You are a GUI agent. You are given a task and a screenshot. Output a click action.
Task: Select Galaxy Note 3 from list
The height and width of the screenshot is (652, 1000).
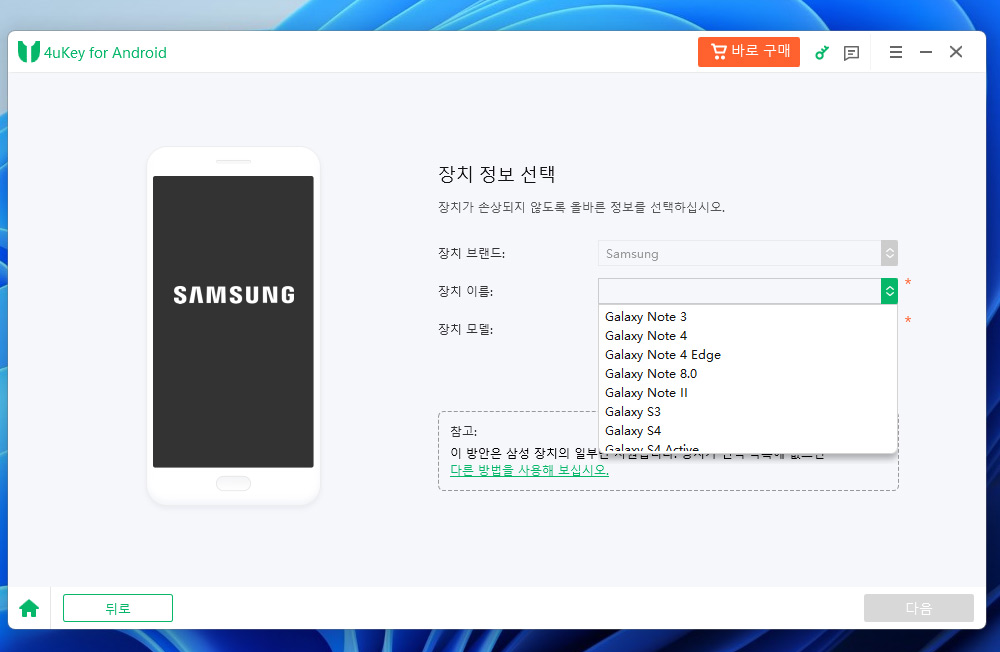(747, 316)
